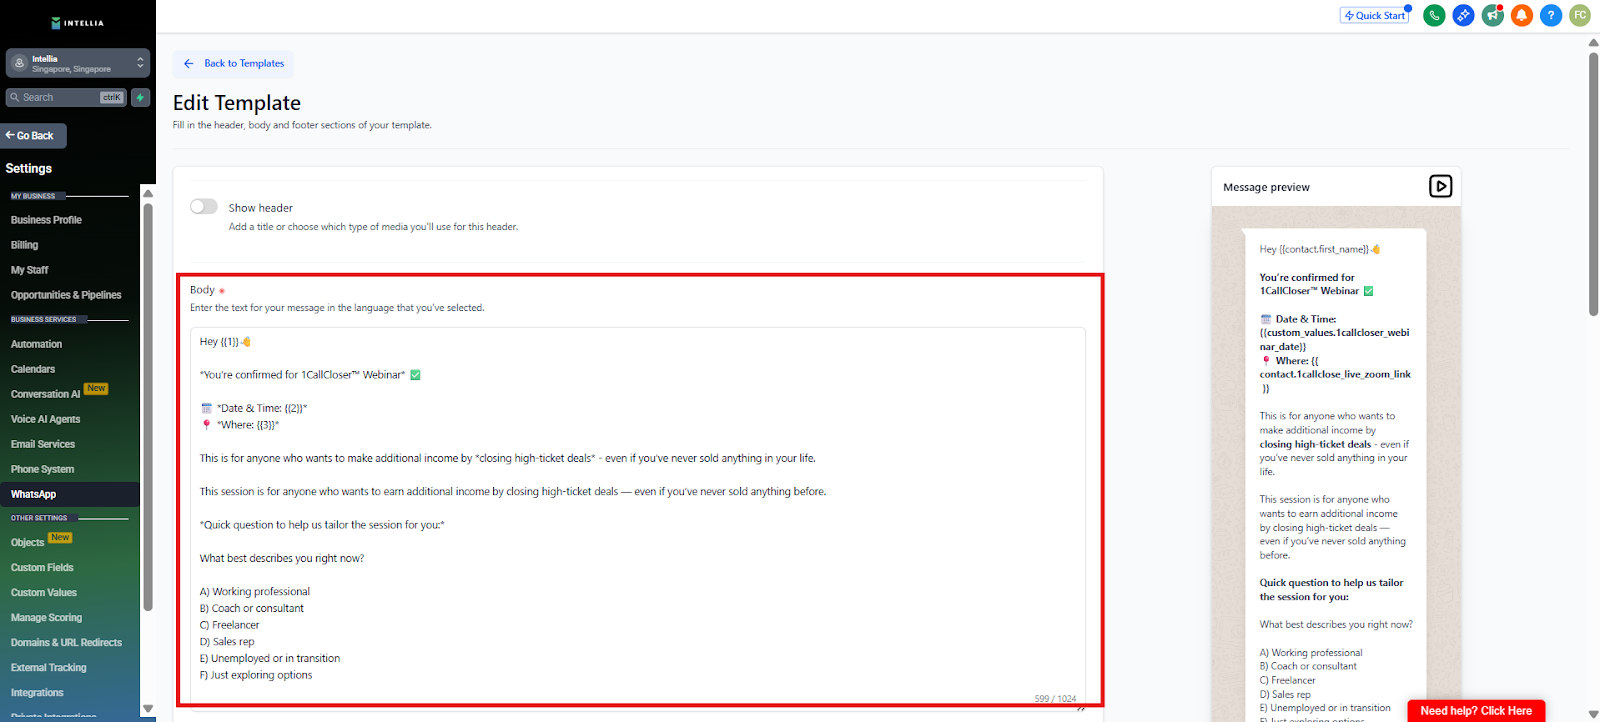Image resolution: width=1600 pixels, height=722 pixels.
Task: Open Domains & URL Redirects
Action: (x=66, y=643)
